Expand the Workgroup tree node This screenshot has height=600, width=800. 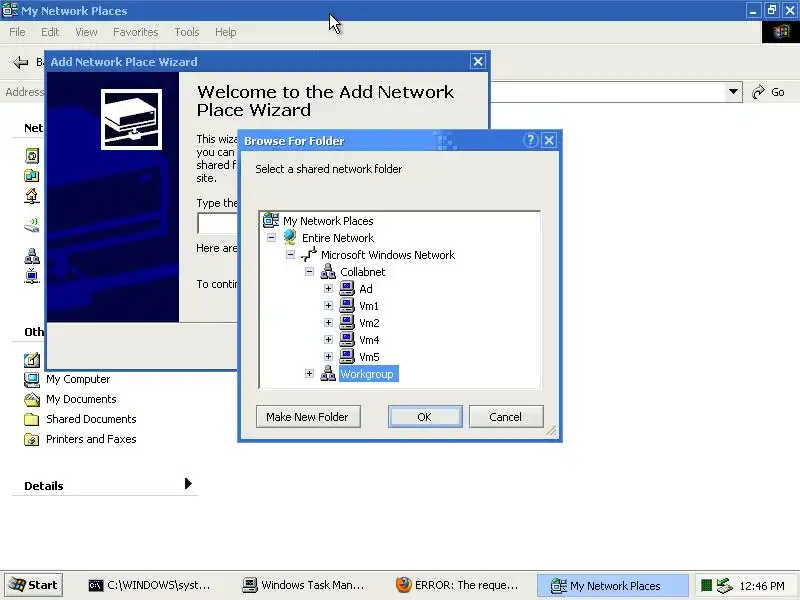[309, 373]
